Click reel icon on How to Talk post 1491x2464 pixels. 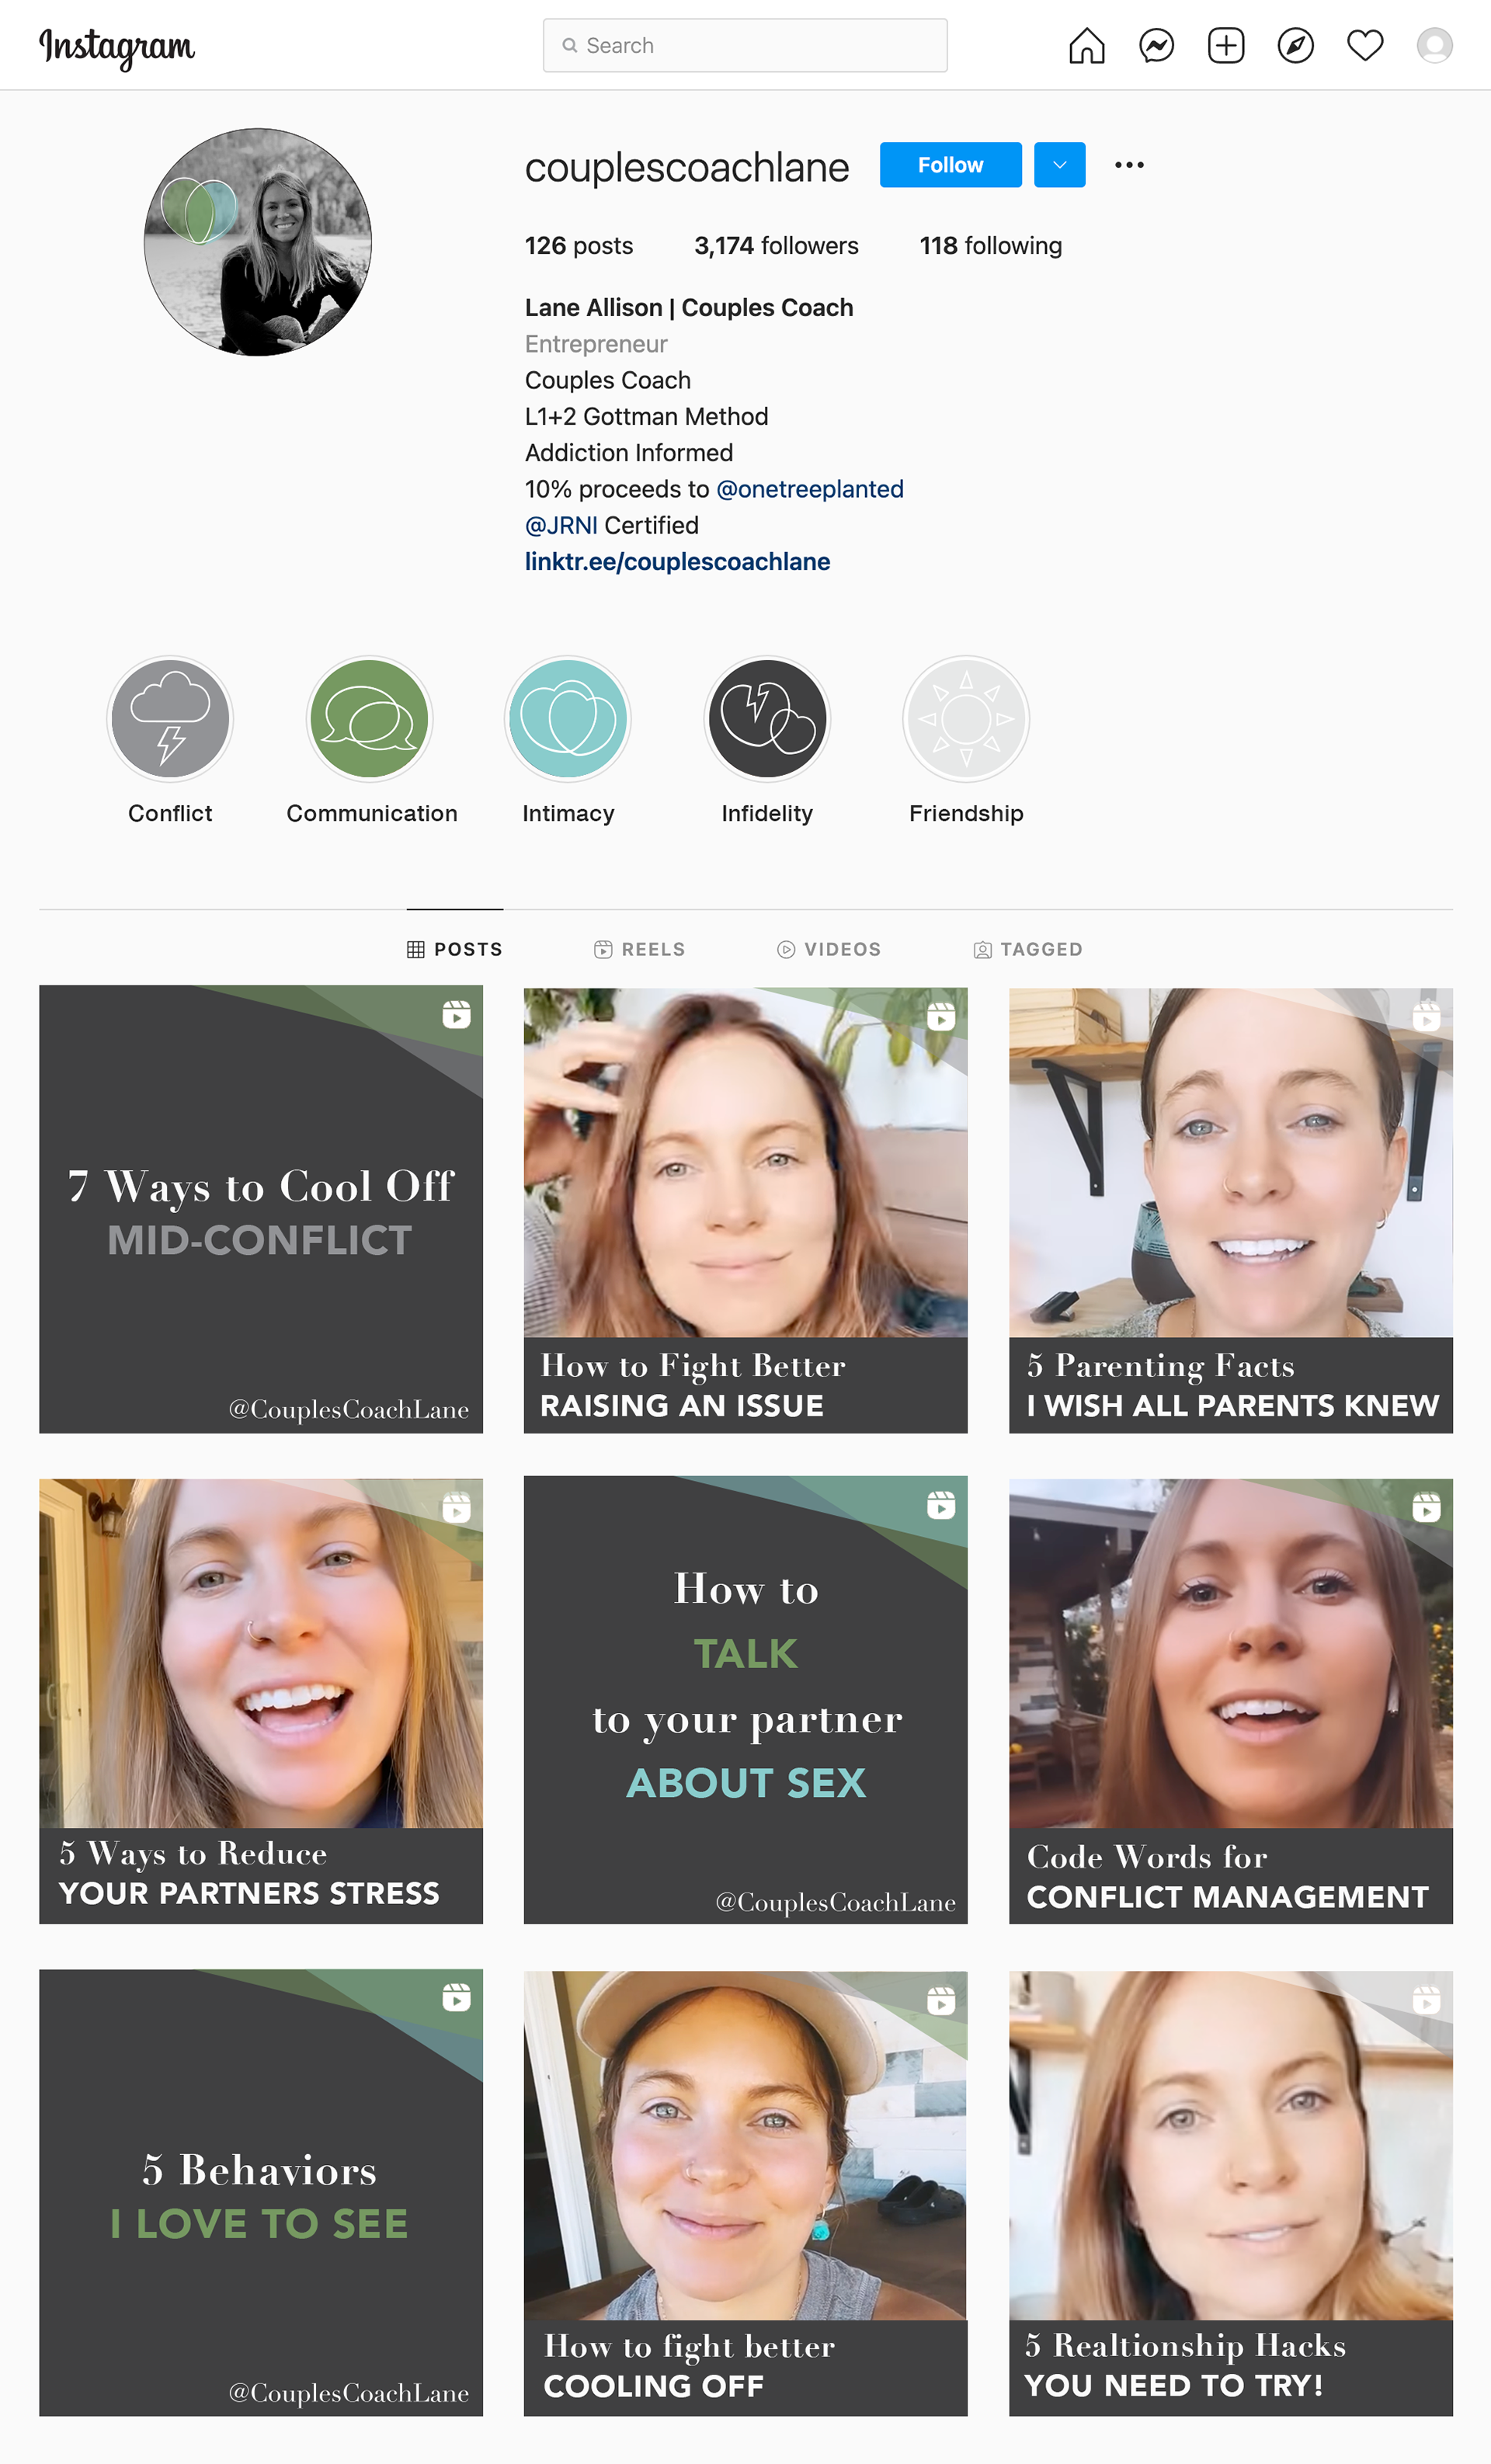[x=941, y=1505]
